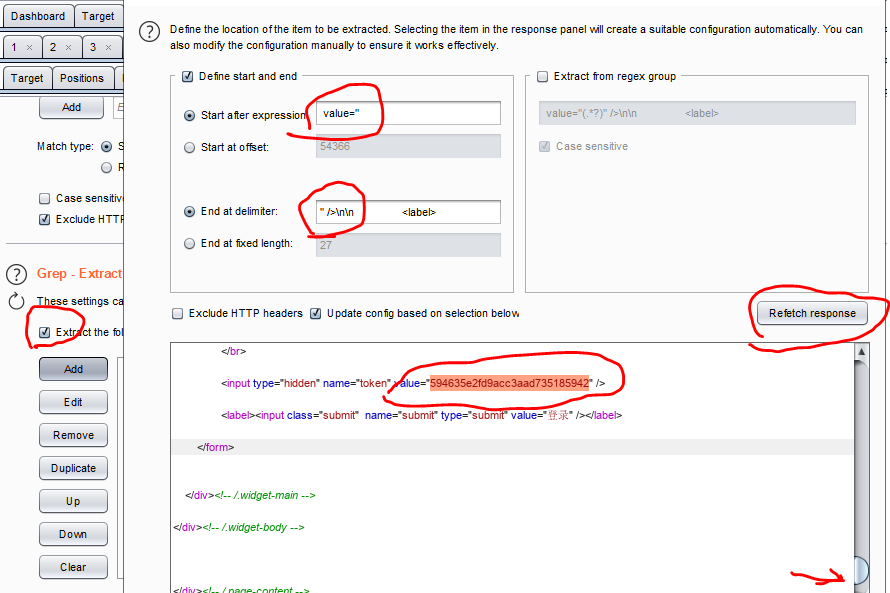The image size is (890, 593).
Task: Select Start after expression radio button
Action: pos(190,115)
